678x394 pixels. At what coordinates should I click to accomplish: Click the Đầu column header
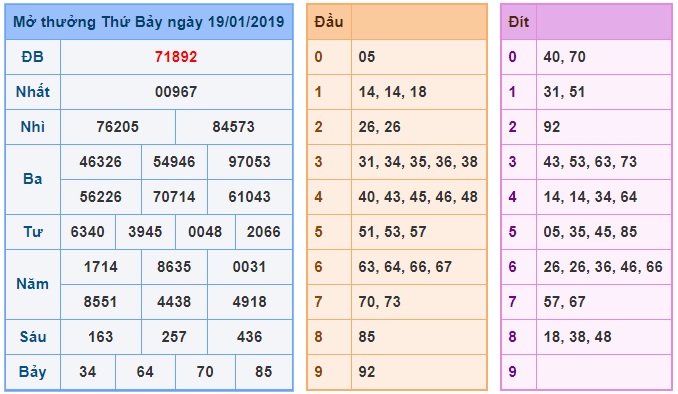[329, 22]
